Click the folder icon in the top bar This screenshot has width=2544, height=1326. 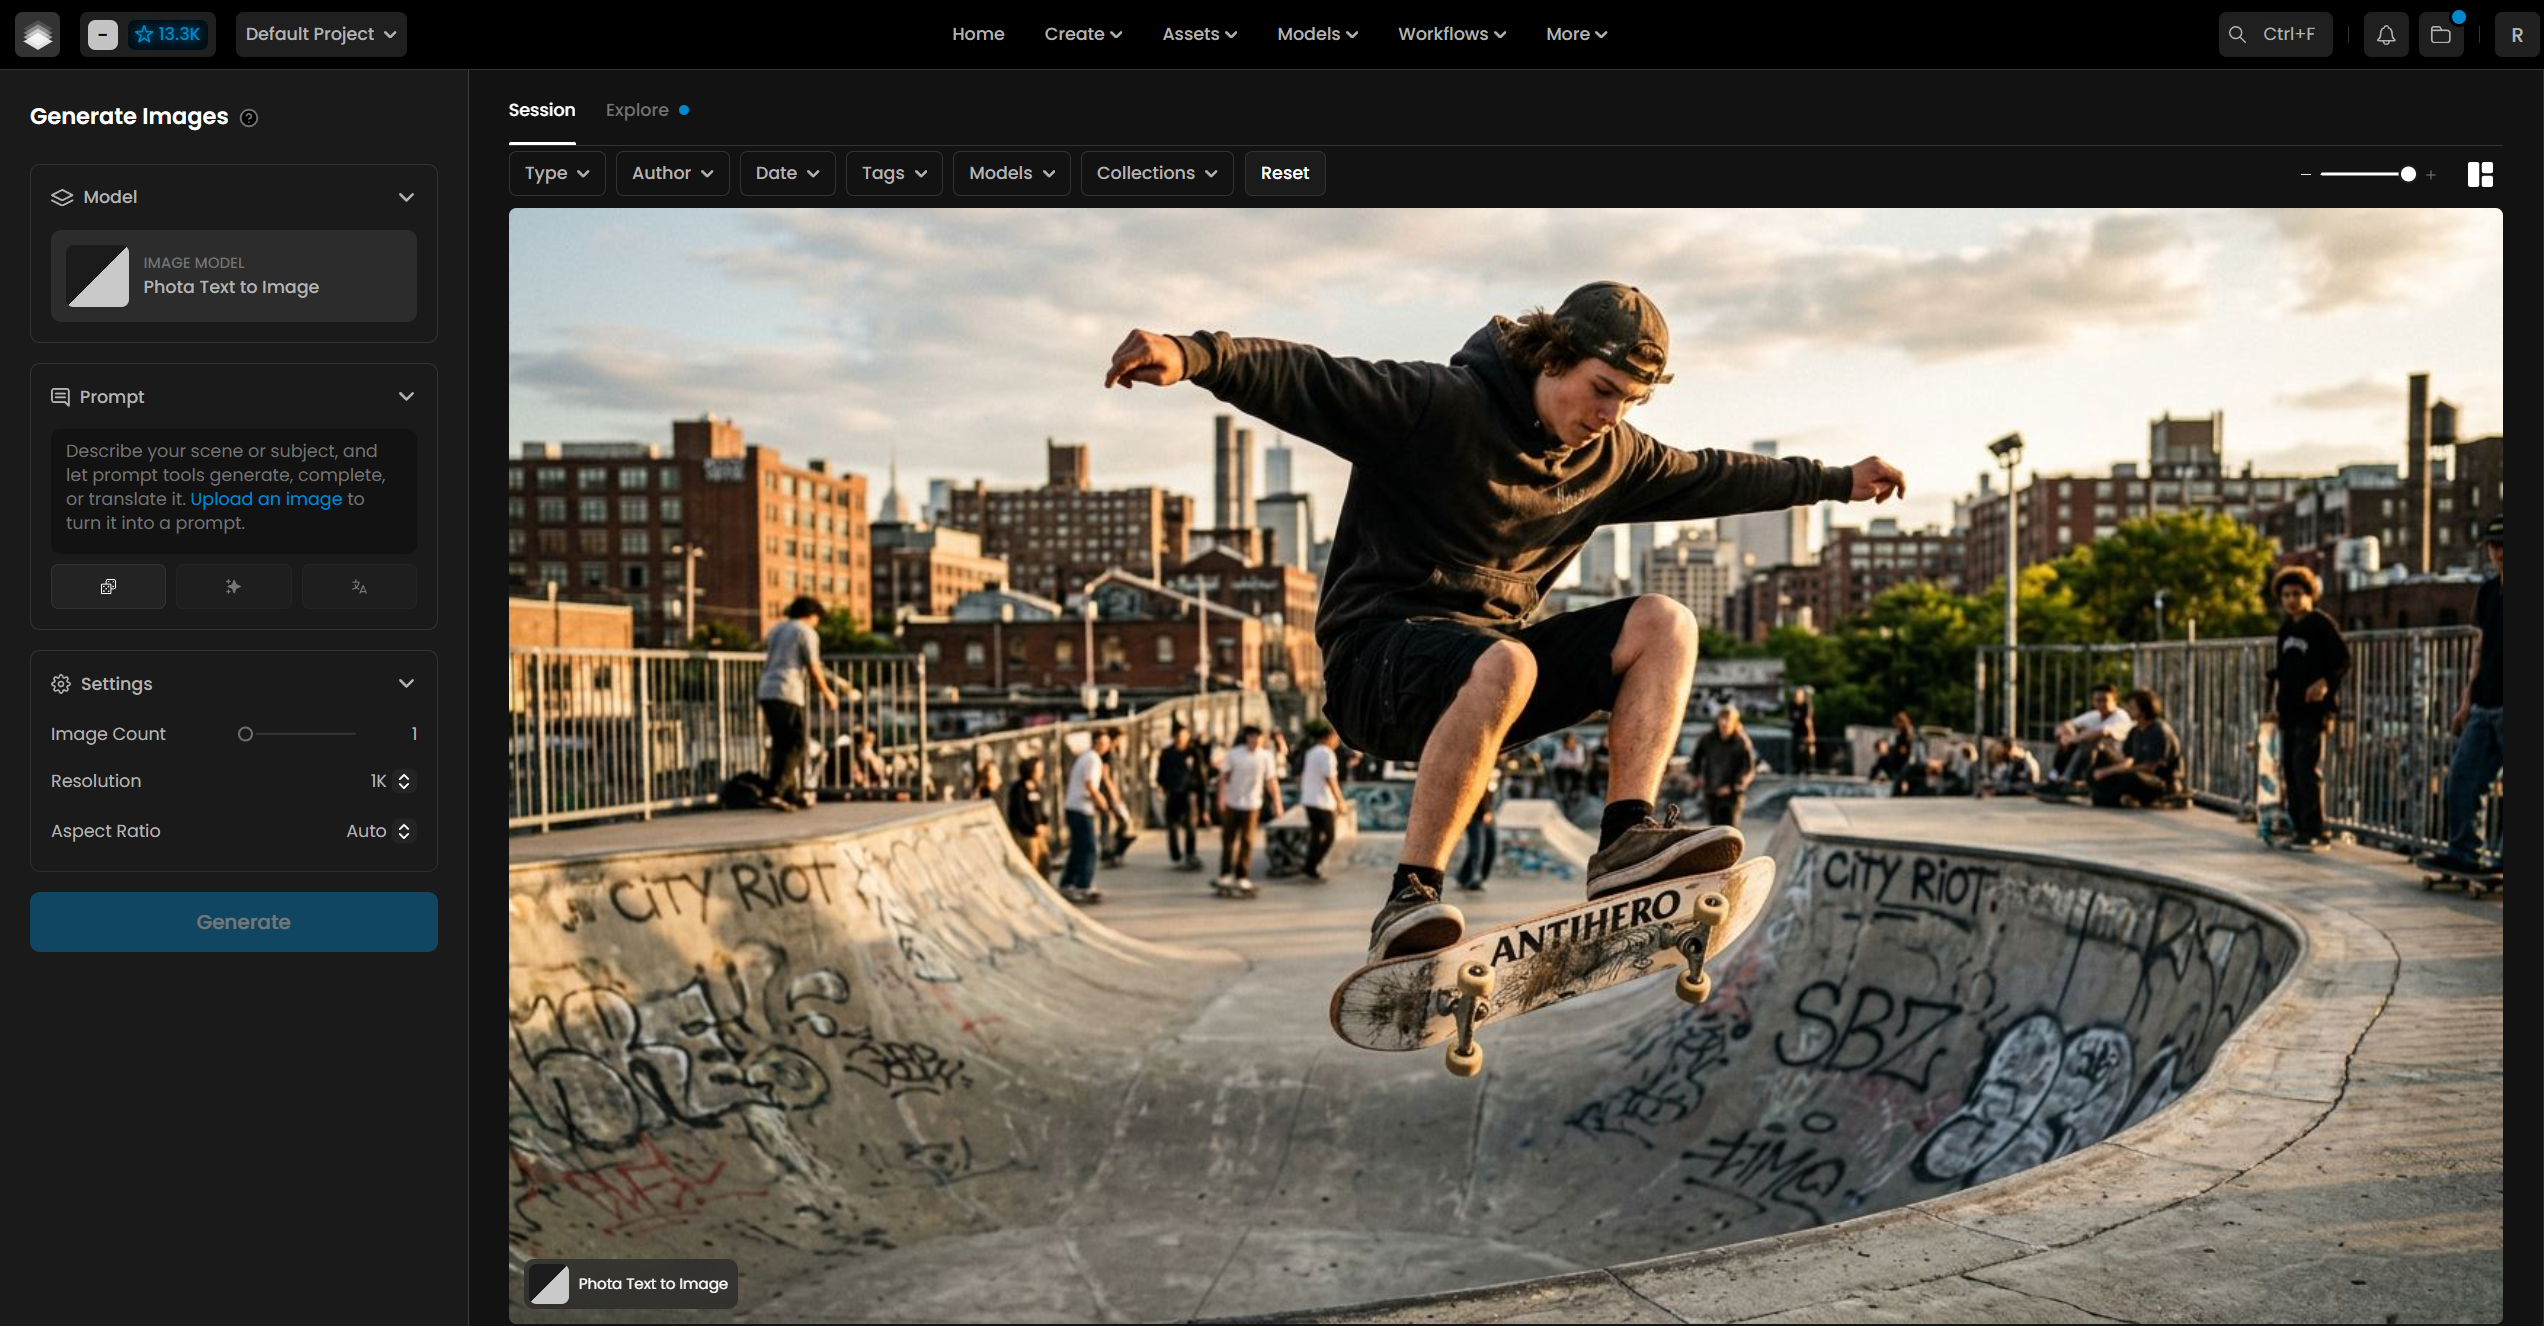pyautogui.click(x=2441, y=35)
